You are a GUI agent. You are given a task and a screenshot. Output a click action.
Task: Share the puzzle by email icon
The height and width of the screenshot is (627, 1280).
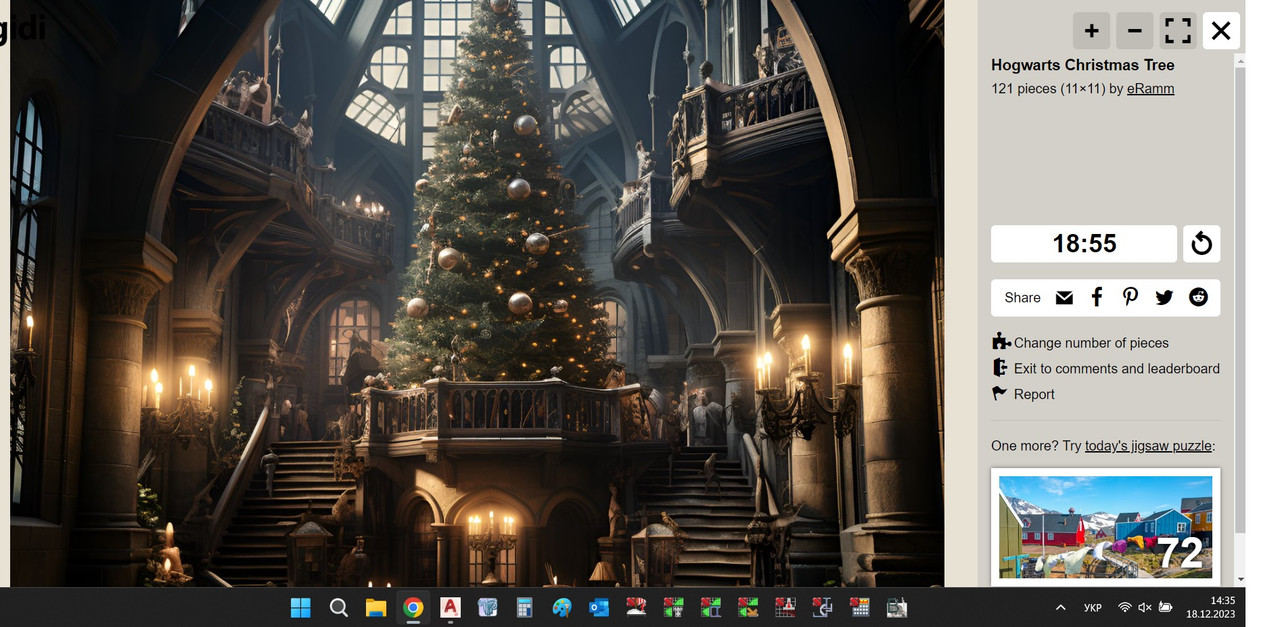(x=1064, y=297)
